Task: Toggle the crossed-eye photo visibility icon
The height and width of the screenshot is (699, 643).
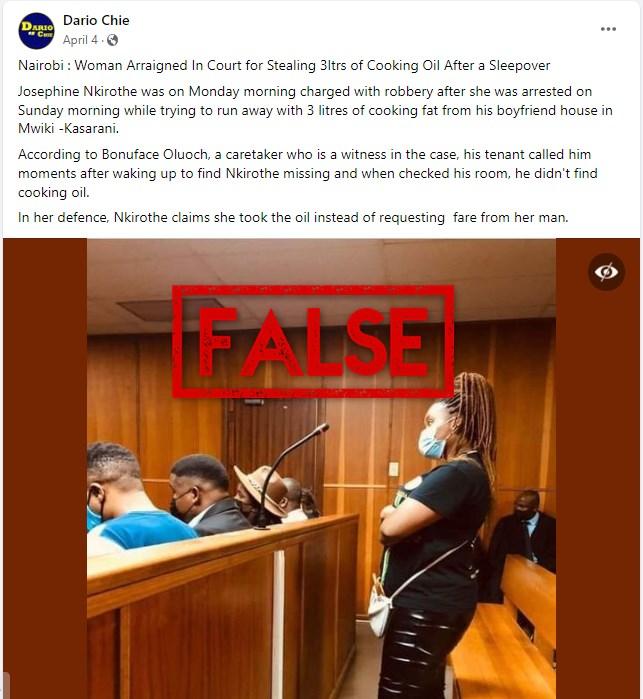Action: pyautogui.click(x=606, y=271)
